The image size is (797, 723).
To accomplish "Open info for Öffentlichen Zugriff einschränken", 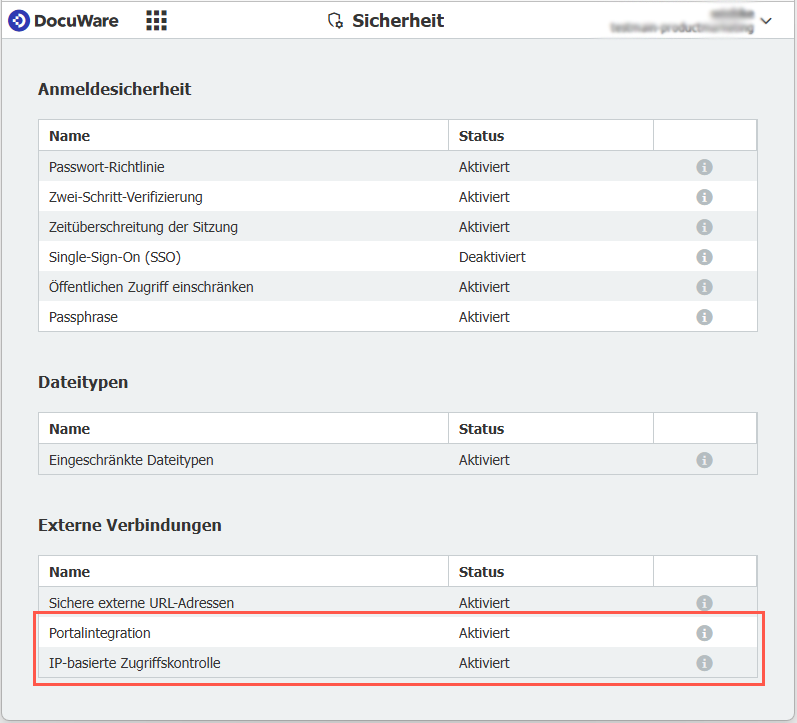I will point(704,287).
